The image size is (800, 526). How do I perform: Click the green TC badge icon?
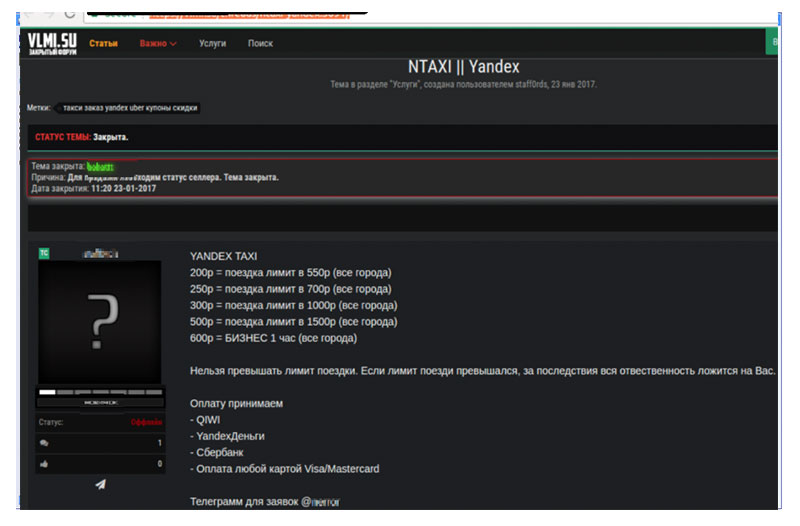click(x=44, y=253)
